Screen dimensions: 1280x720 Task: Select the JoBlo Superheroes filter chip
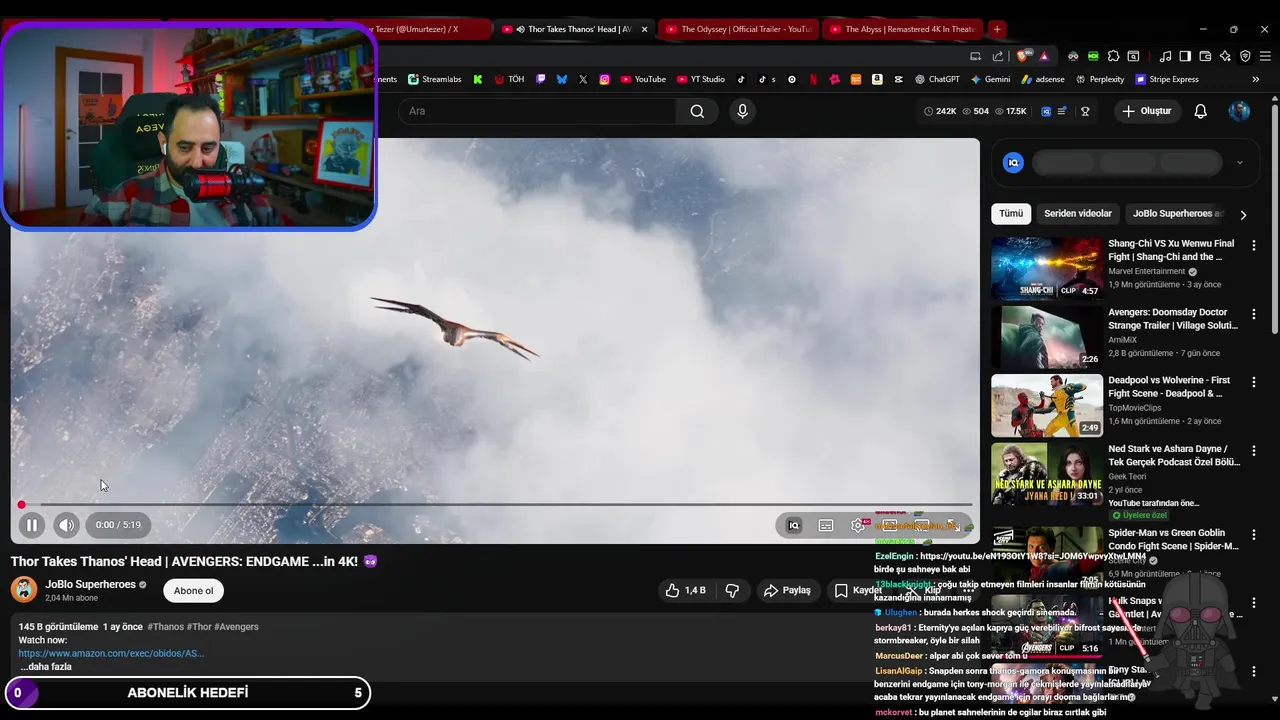pyautogui.click(x=1176, y=214)
